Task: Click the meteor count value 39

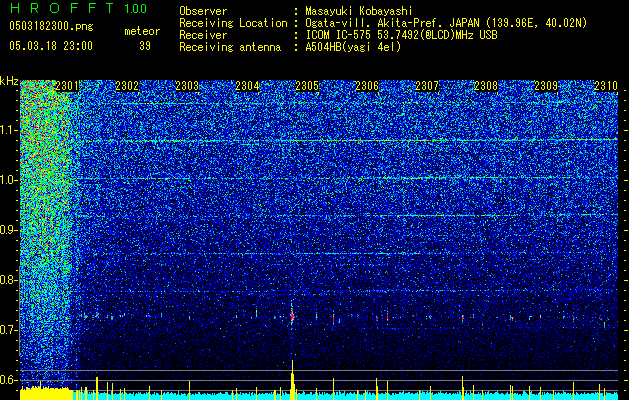Action: [145, 46]
